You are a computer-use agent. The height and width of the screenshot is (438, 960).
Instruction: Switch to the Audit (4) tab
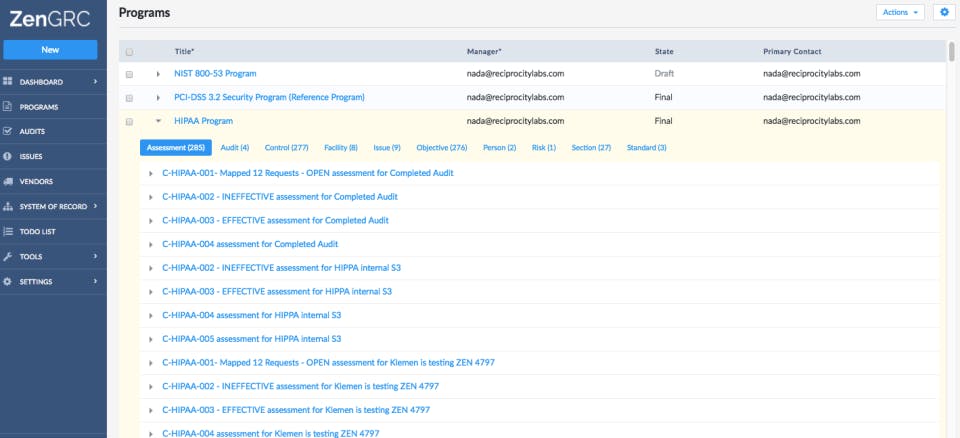point(234,148)
